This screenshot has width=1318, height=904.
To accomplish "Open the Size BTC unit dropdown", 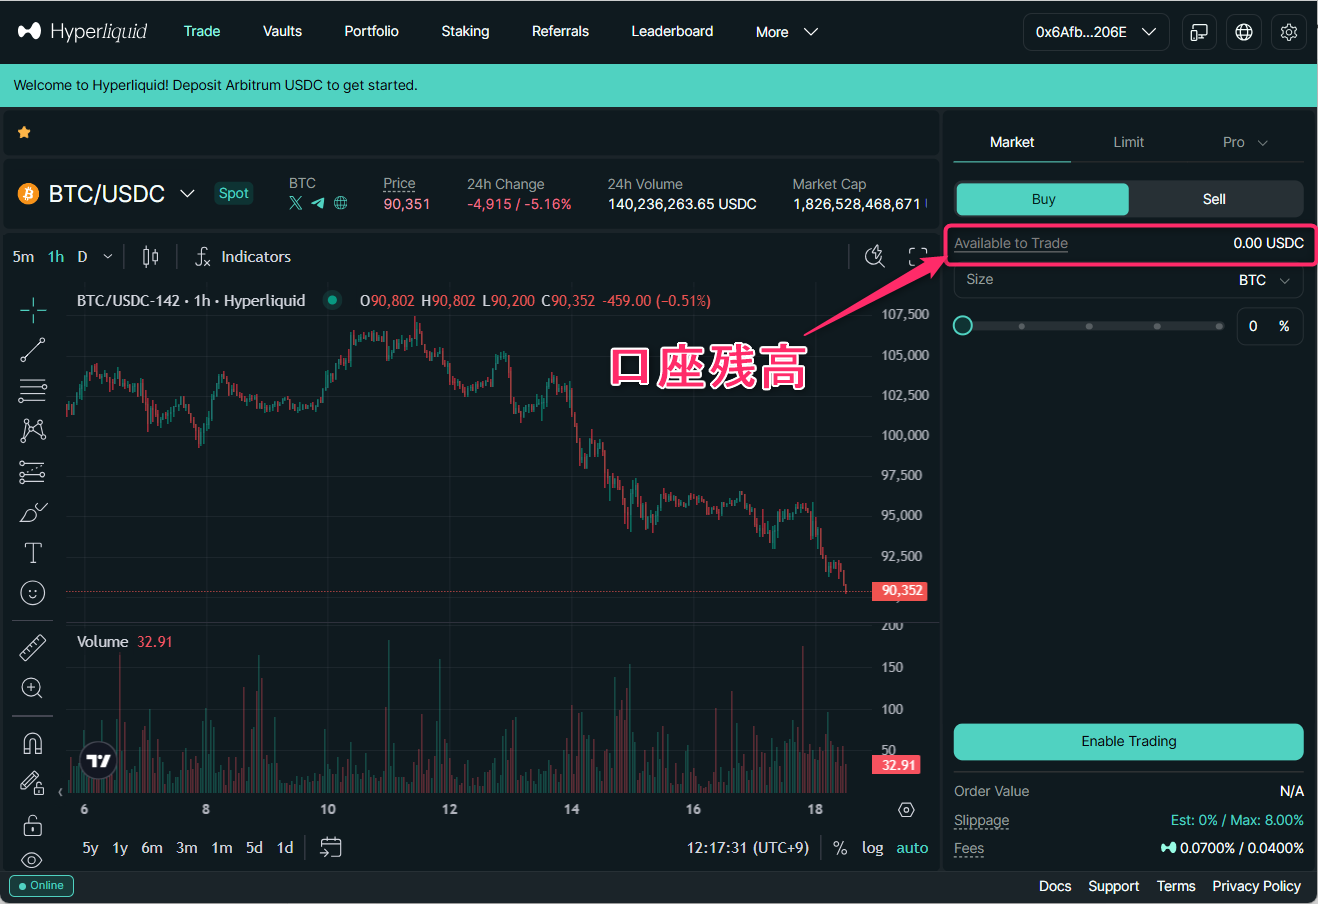I will pyautogui.click(x=1264, y=280).
